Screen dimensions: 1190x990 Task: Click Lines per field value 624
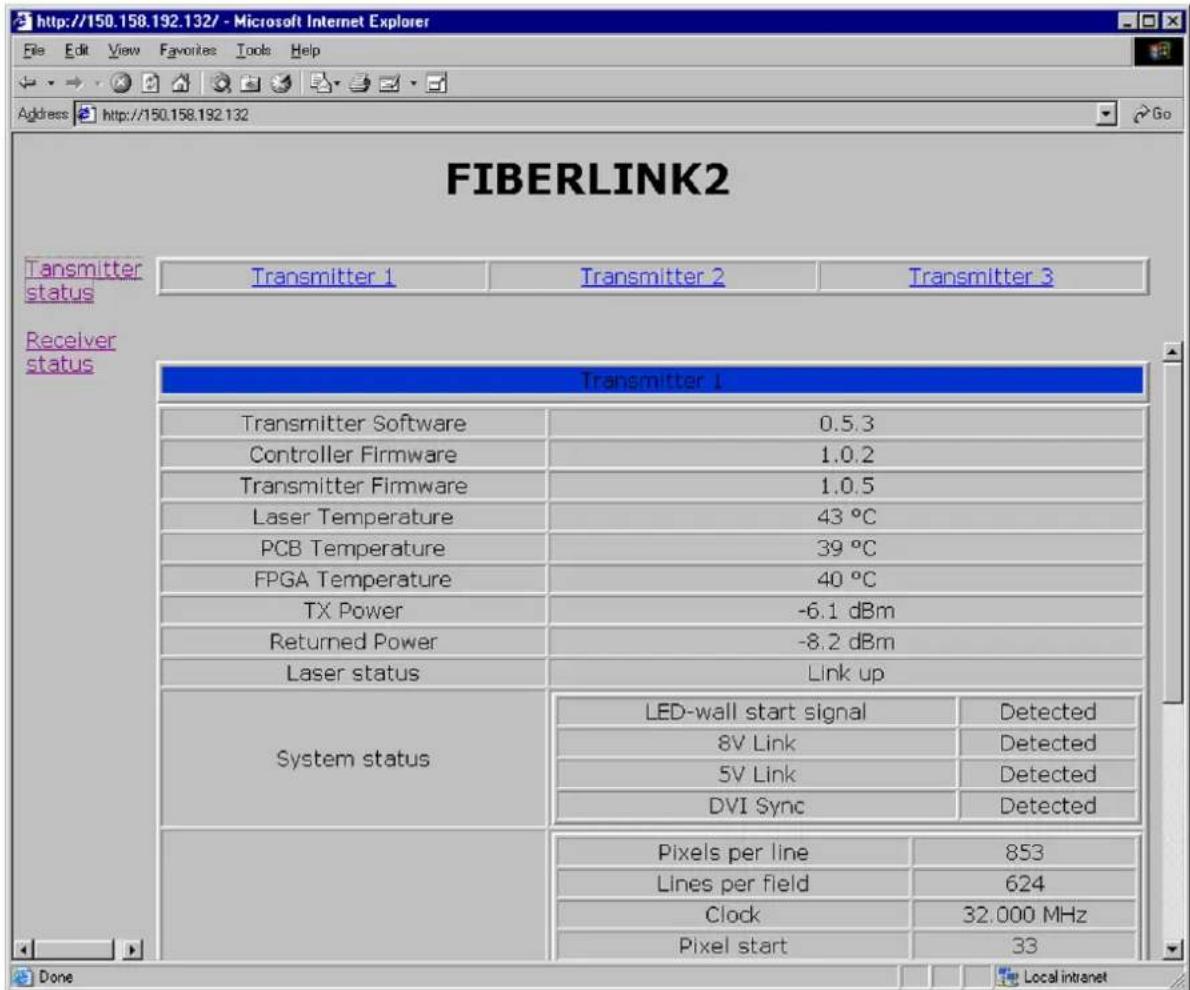(1025, 884)
